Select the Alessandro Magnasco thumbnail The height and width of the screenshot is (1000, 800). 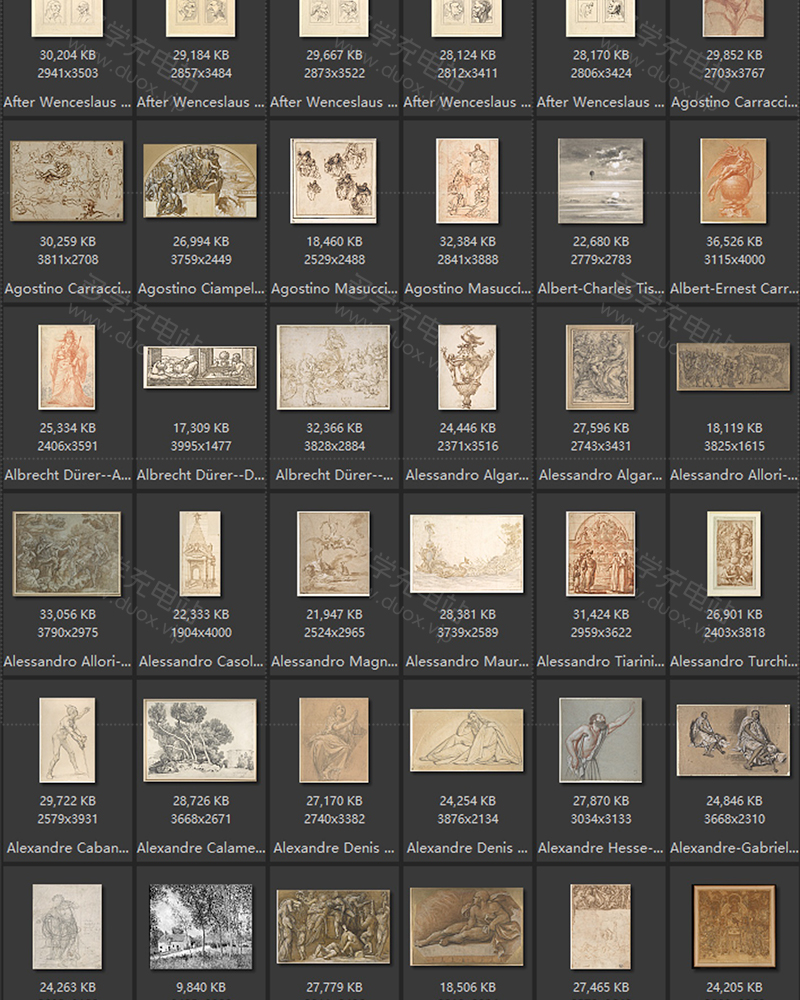(333, 553)
